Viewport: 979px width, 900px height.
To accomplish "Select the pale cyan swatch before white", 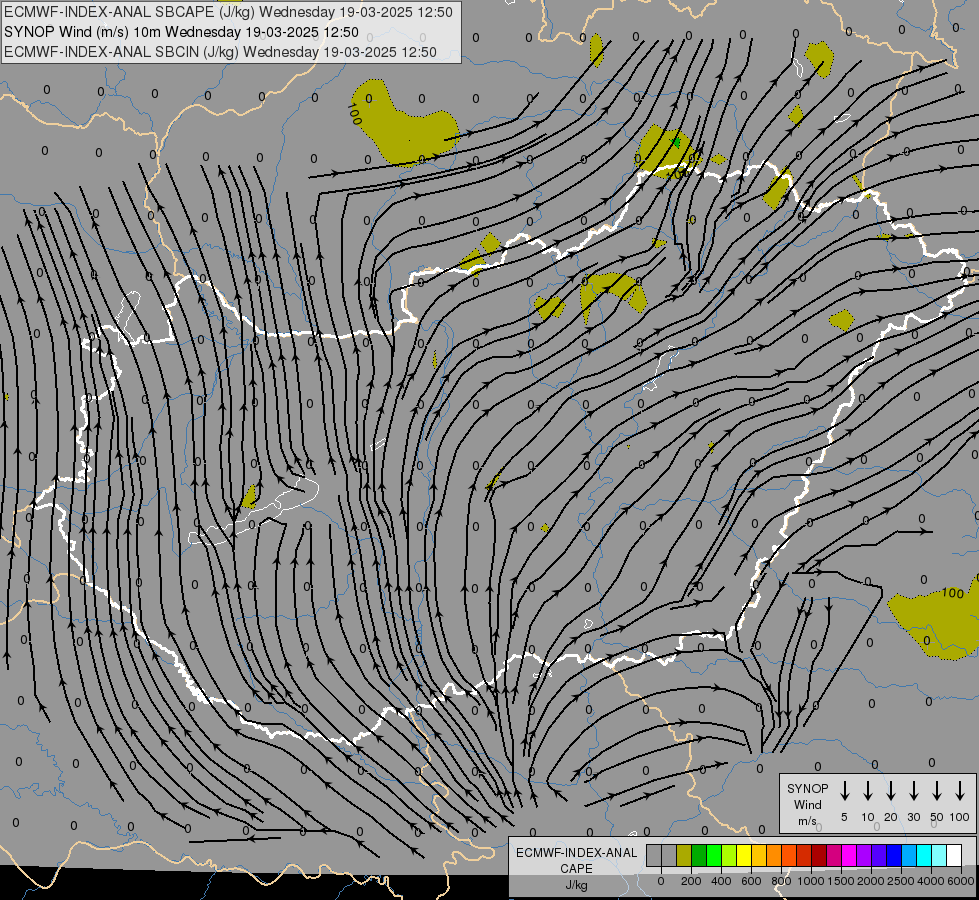I will pyautogui.click(x=938, y=855).
